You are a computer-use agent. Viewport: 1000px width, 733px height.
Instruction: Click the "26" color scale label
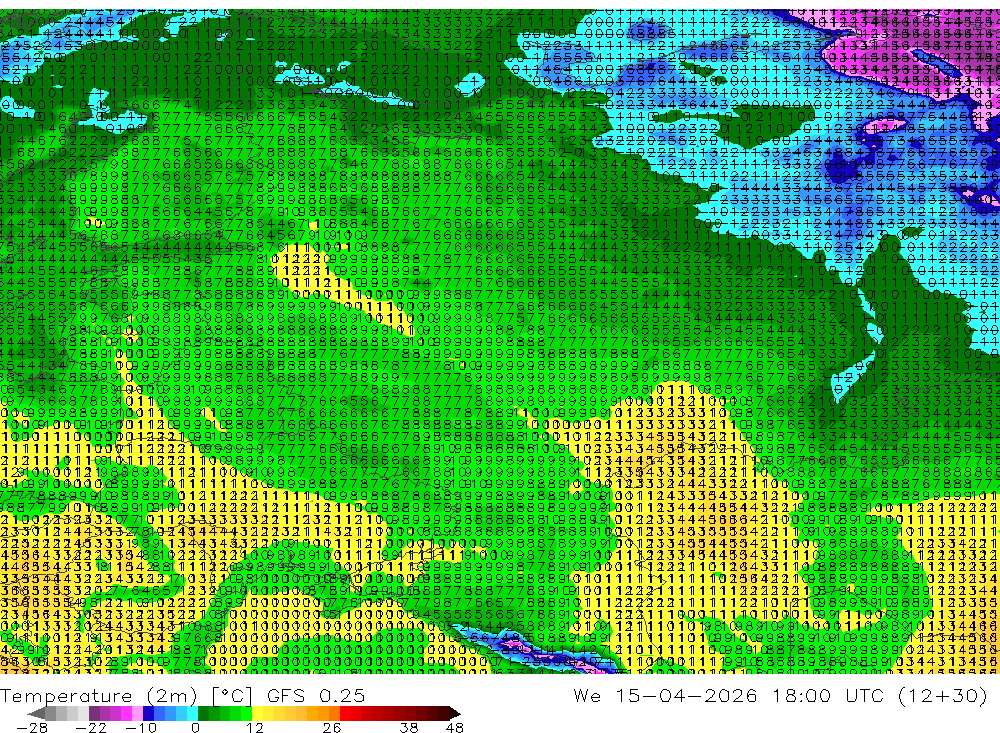(332, 728)
